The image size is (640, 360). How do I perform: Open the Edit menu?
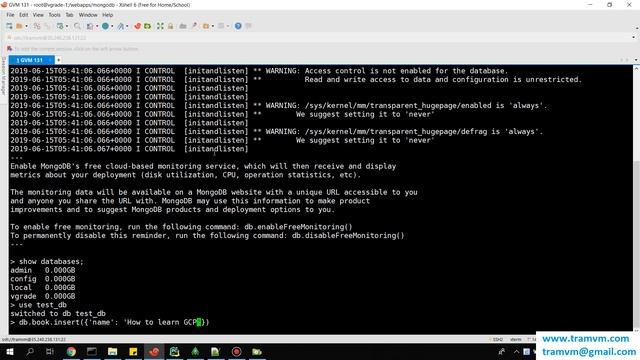[24, 15]
